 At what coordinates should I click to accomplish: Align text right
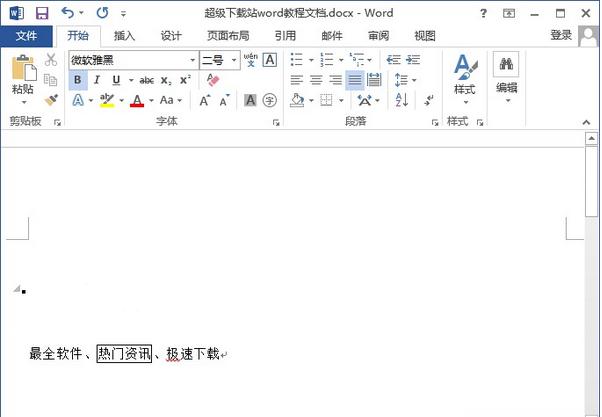pyautogui.click(x=335, y=80)
